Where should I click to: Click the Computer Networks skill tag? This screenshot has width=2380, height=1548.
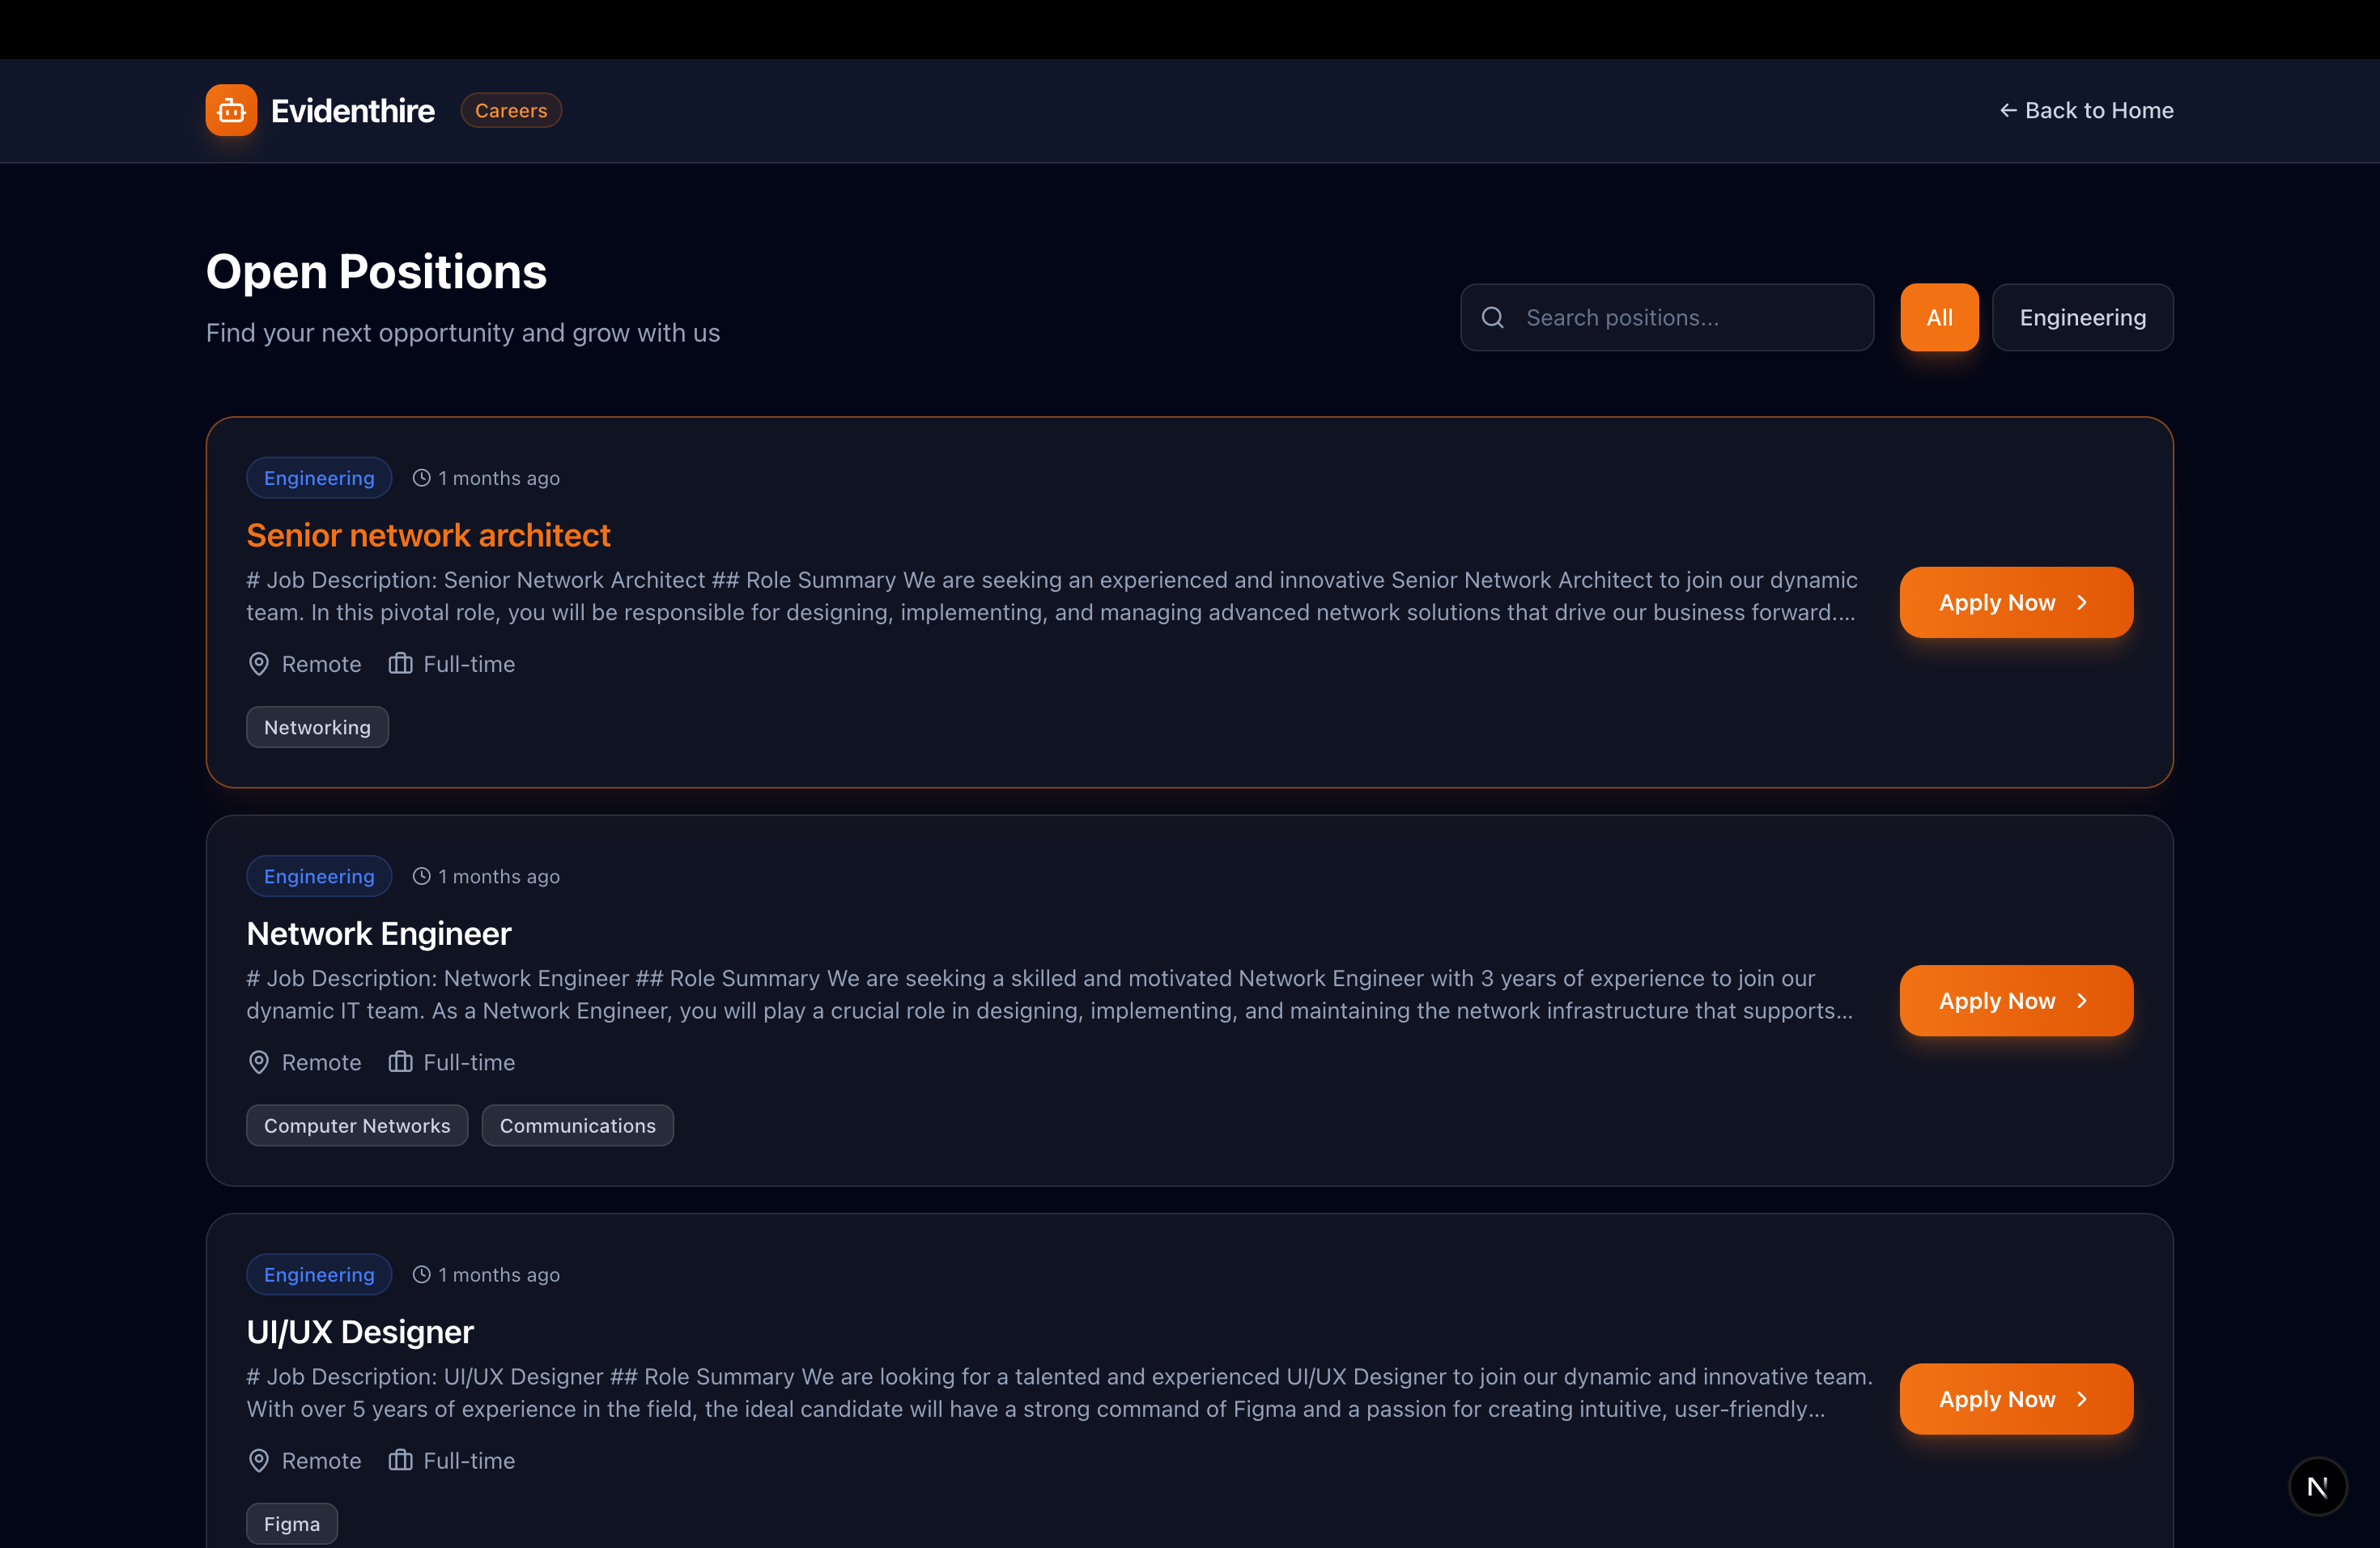[357, 1126]
